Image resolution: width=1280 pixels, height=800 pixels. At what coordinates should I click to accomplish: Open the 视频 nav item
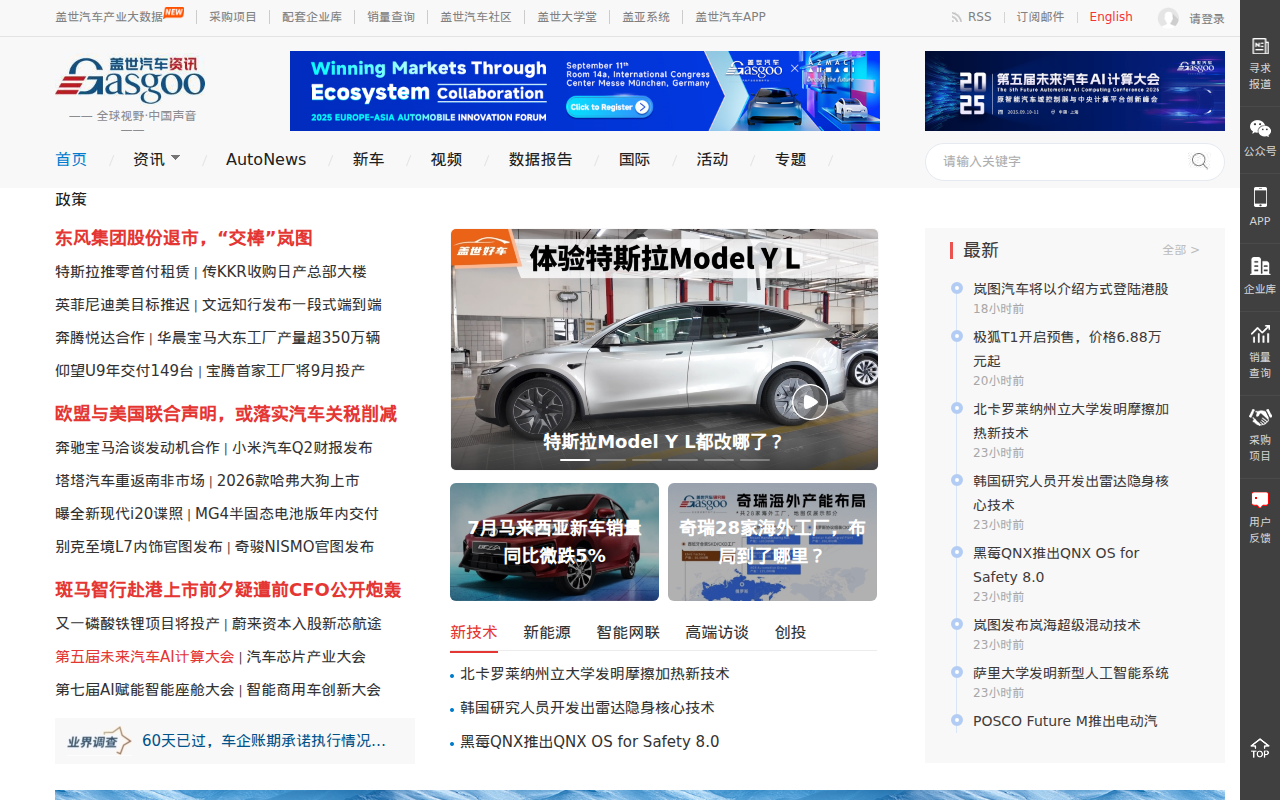pyautogui.click(x=446, y=159)
